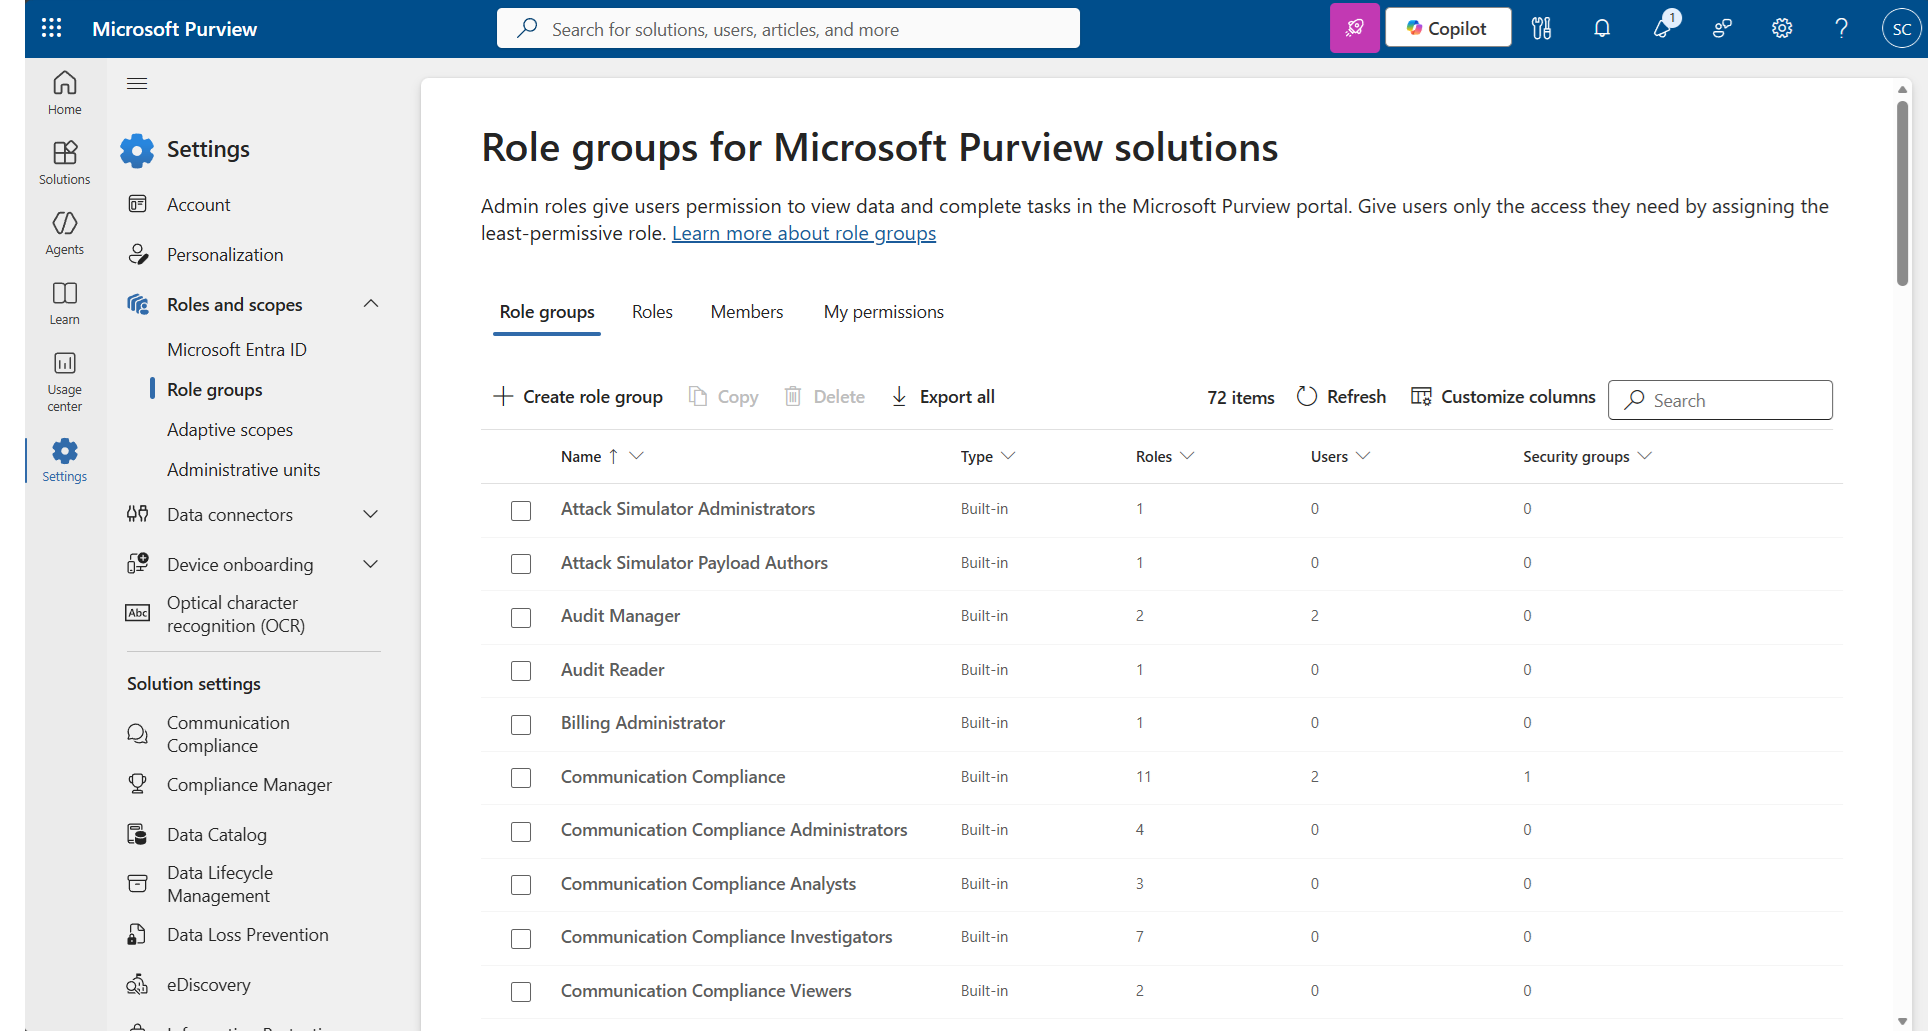Click the Data connectors icon
This screenshot has height=1031, width=1928.
pyautogui.click(x=138, y=514)
